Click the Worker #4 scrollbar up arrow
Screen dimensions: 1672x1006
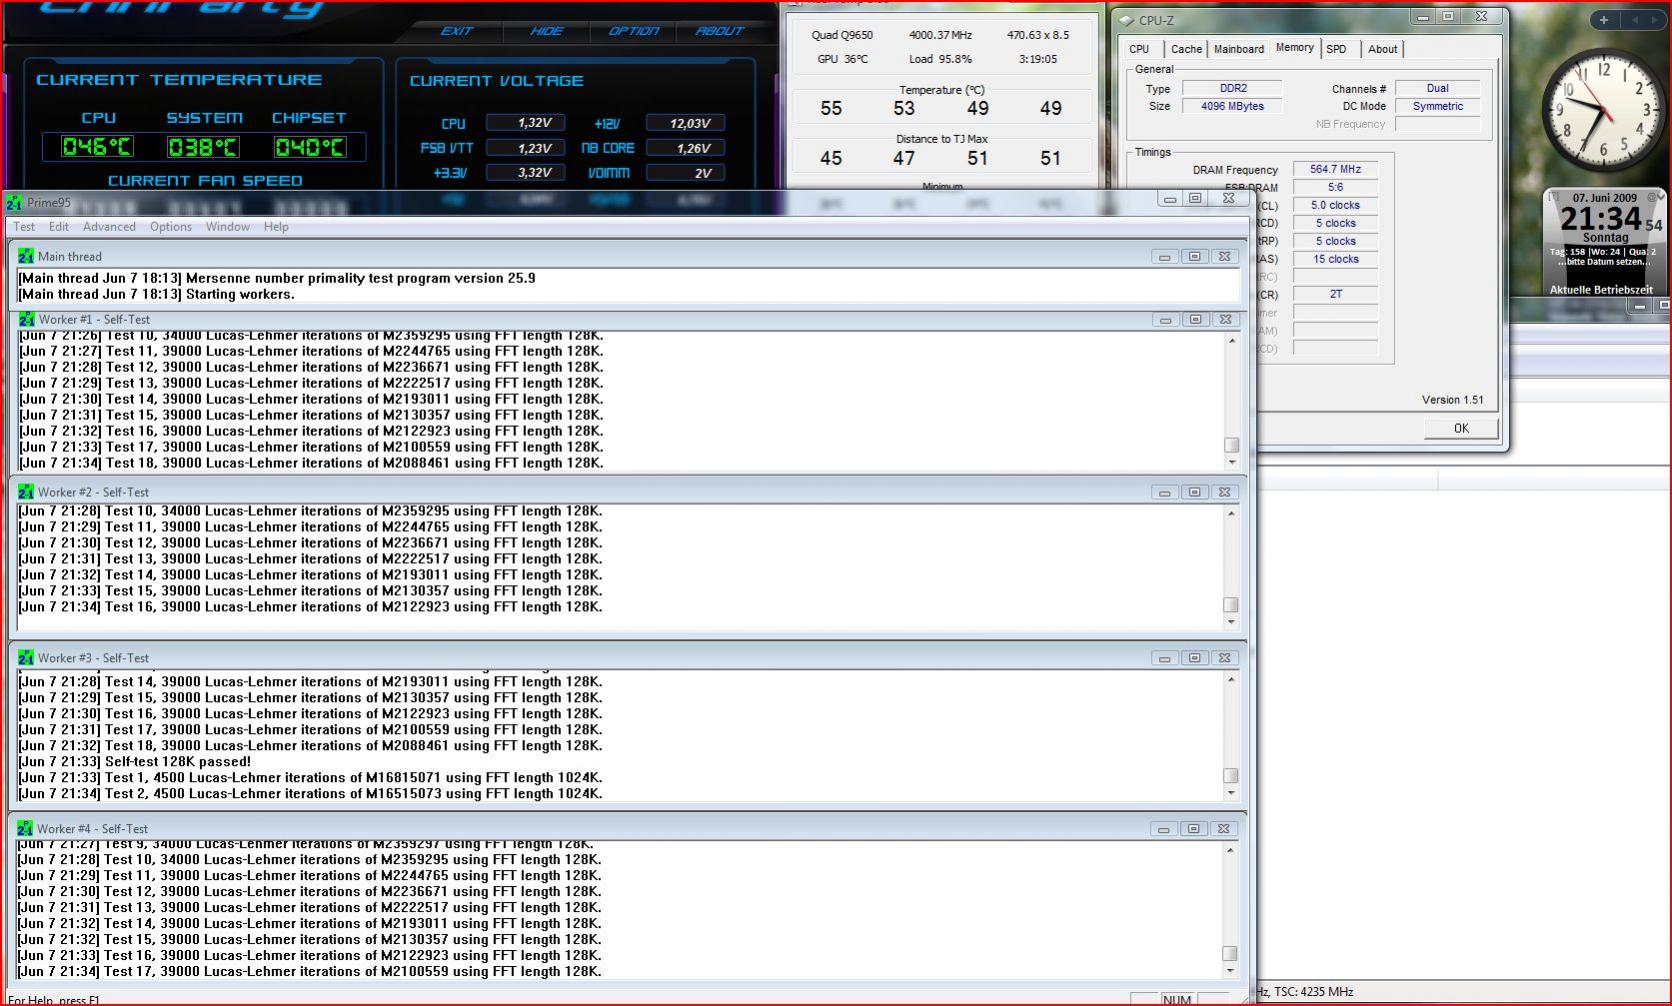click(x=1230, y=851)
